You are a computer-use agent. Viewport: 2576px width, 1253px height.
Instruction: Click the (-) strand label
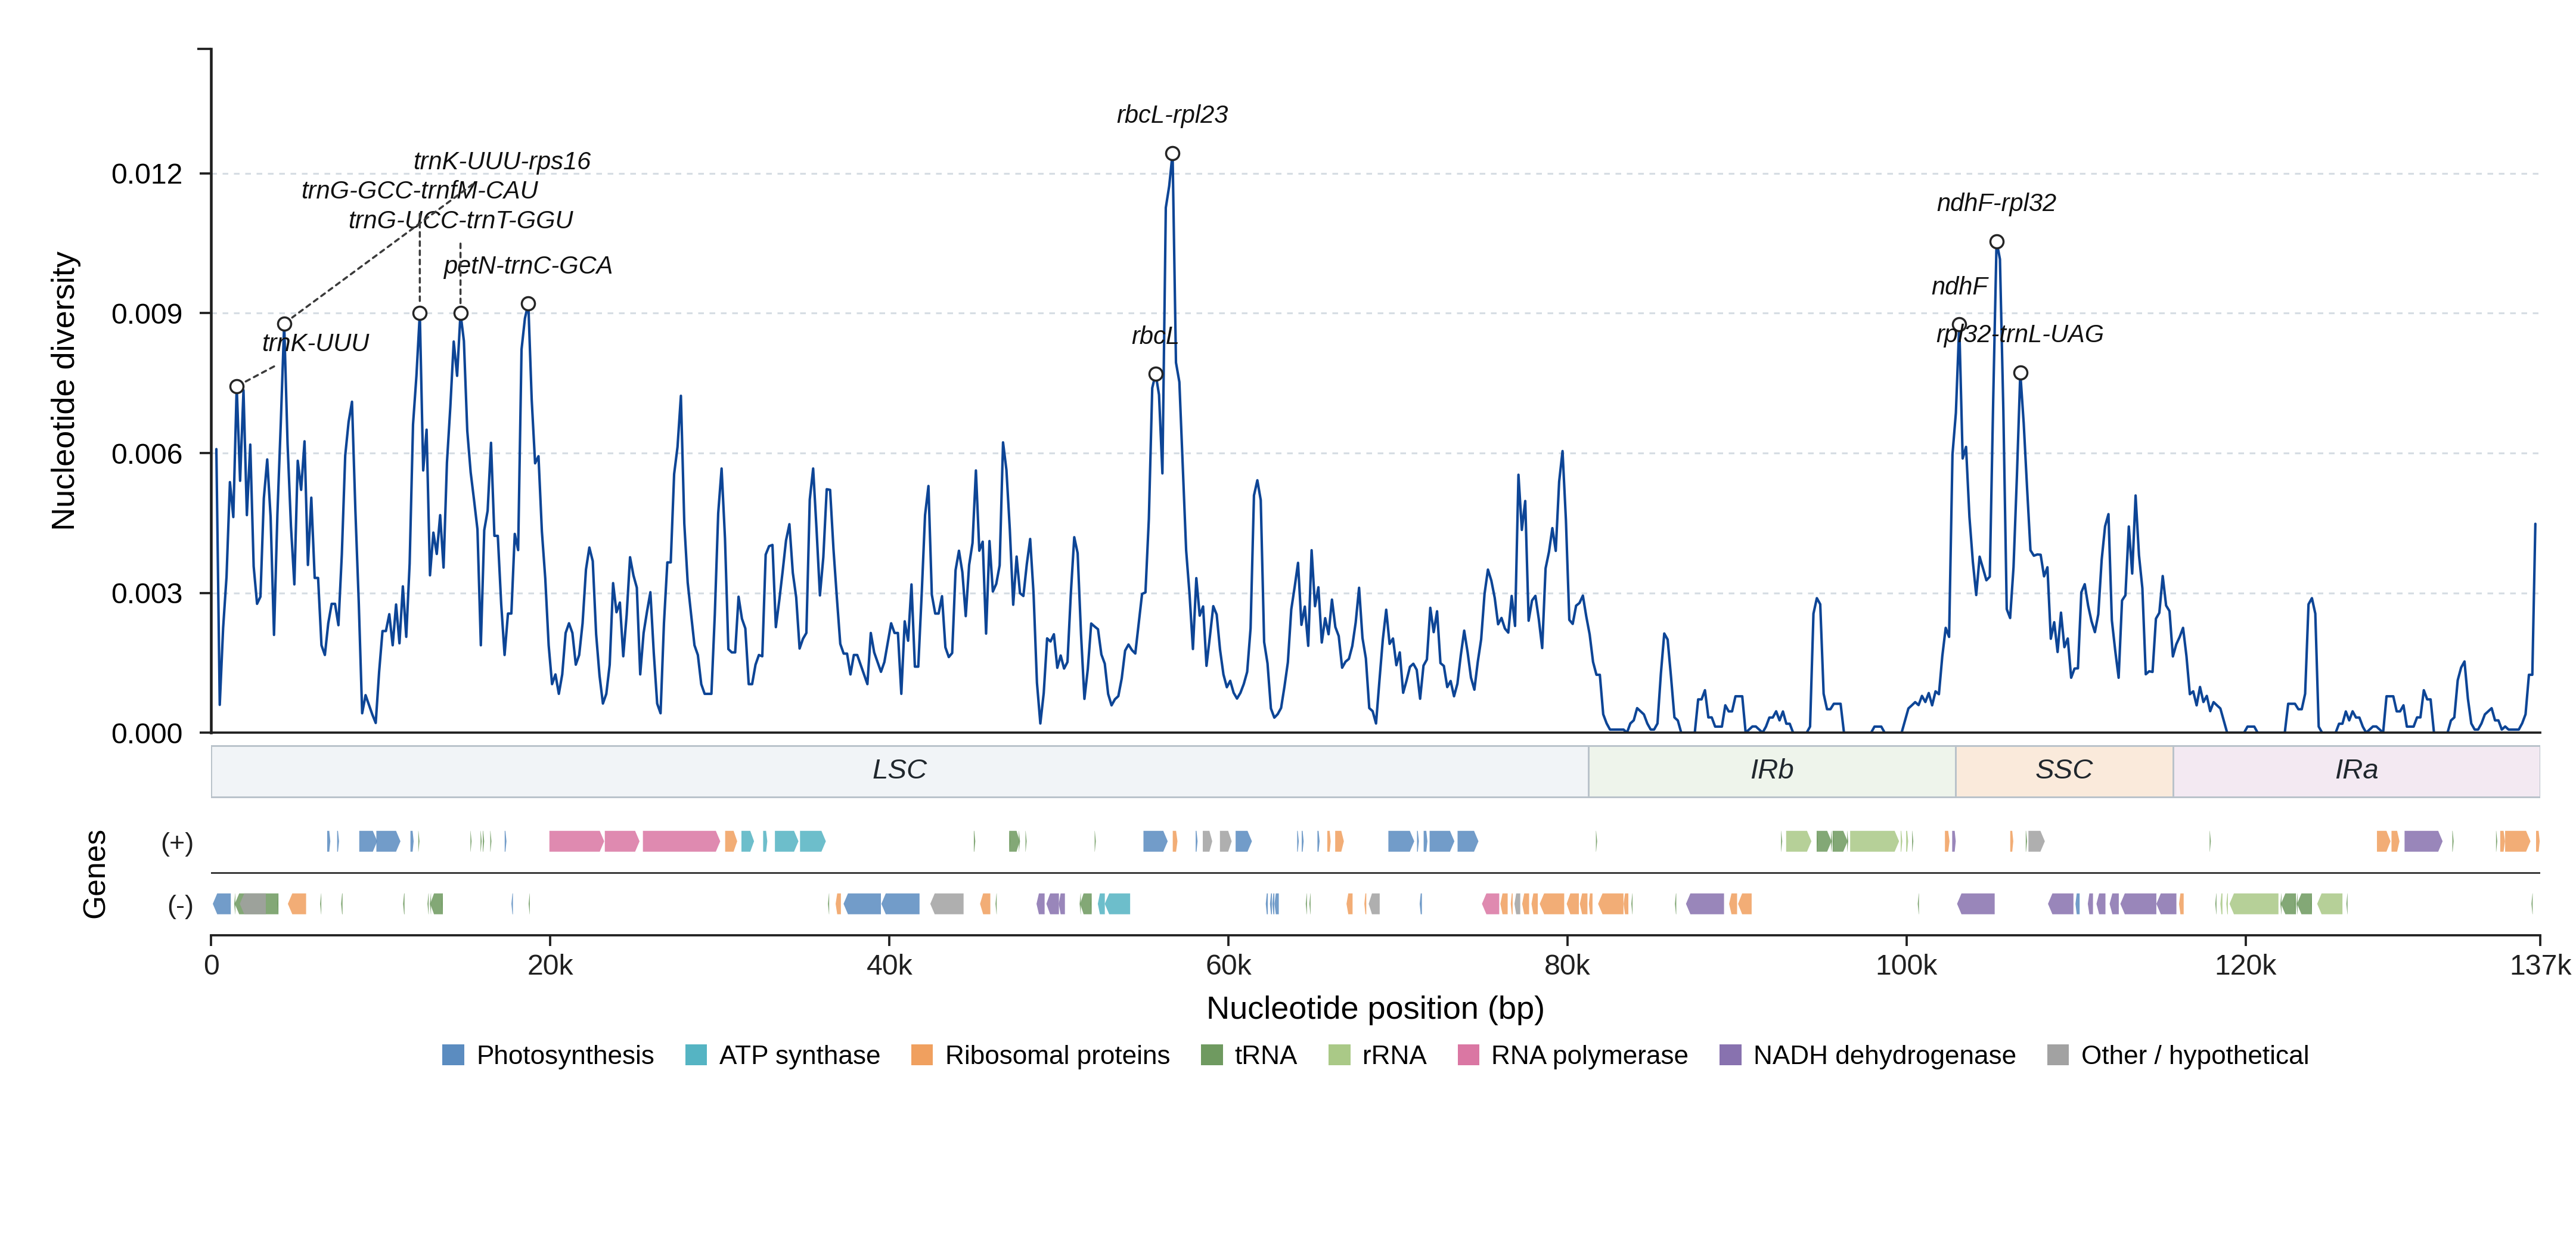(x=180, y=906)
